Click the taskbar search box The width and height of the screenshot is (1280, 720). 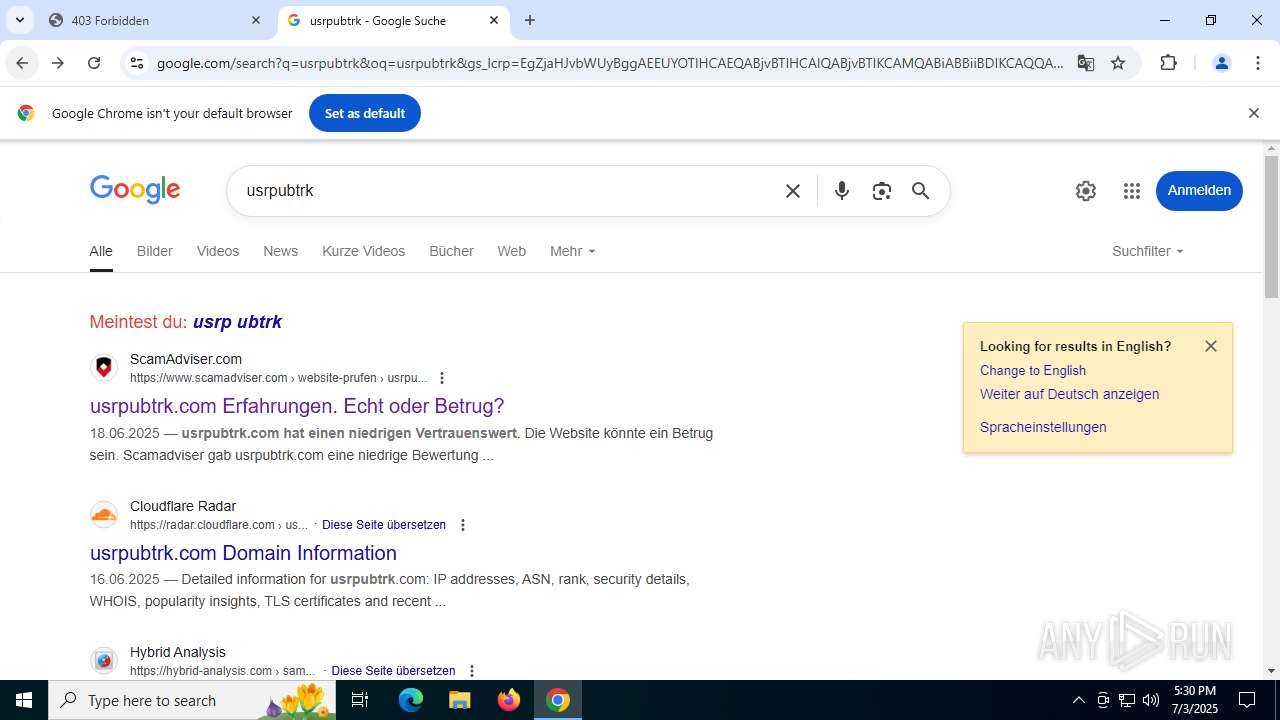pyautogui.click(x=192, y=700)
